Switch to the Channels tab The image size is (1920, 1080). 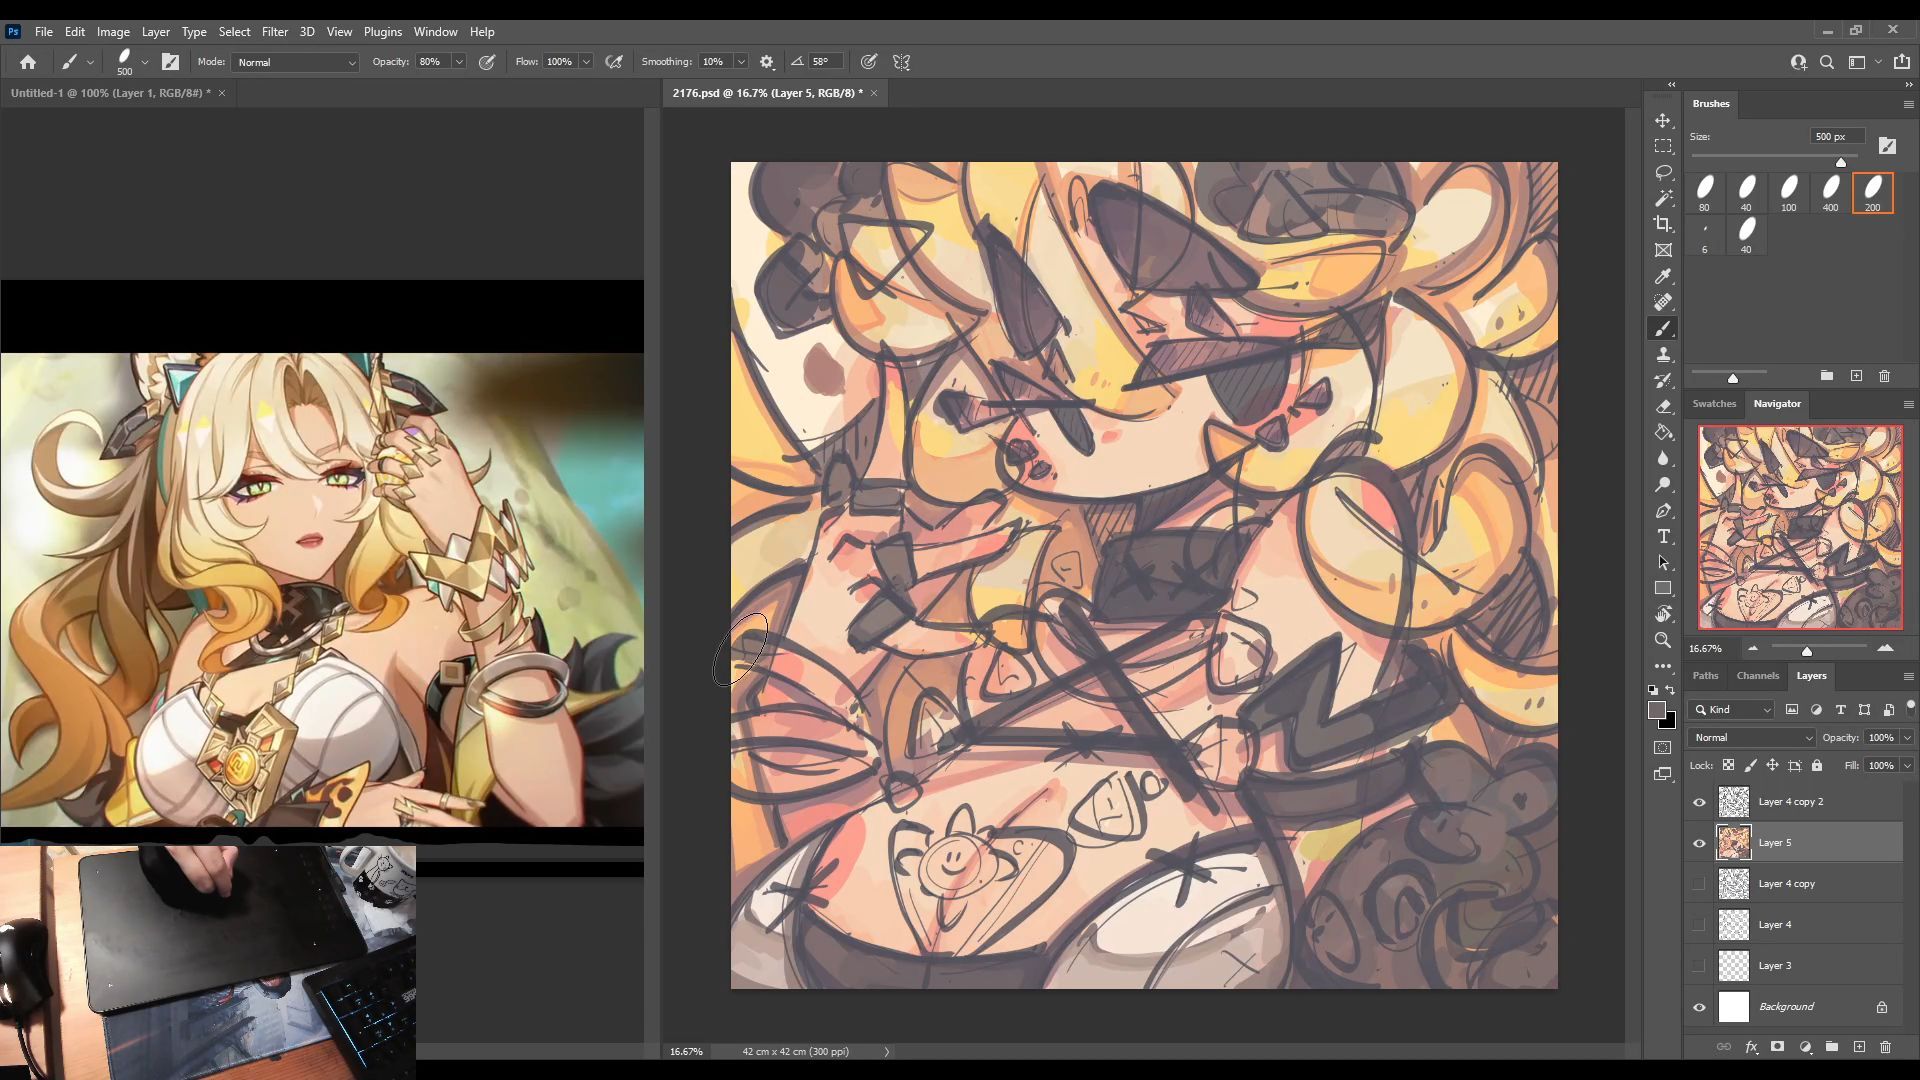1757,676
